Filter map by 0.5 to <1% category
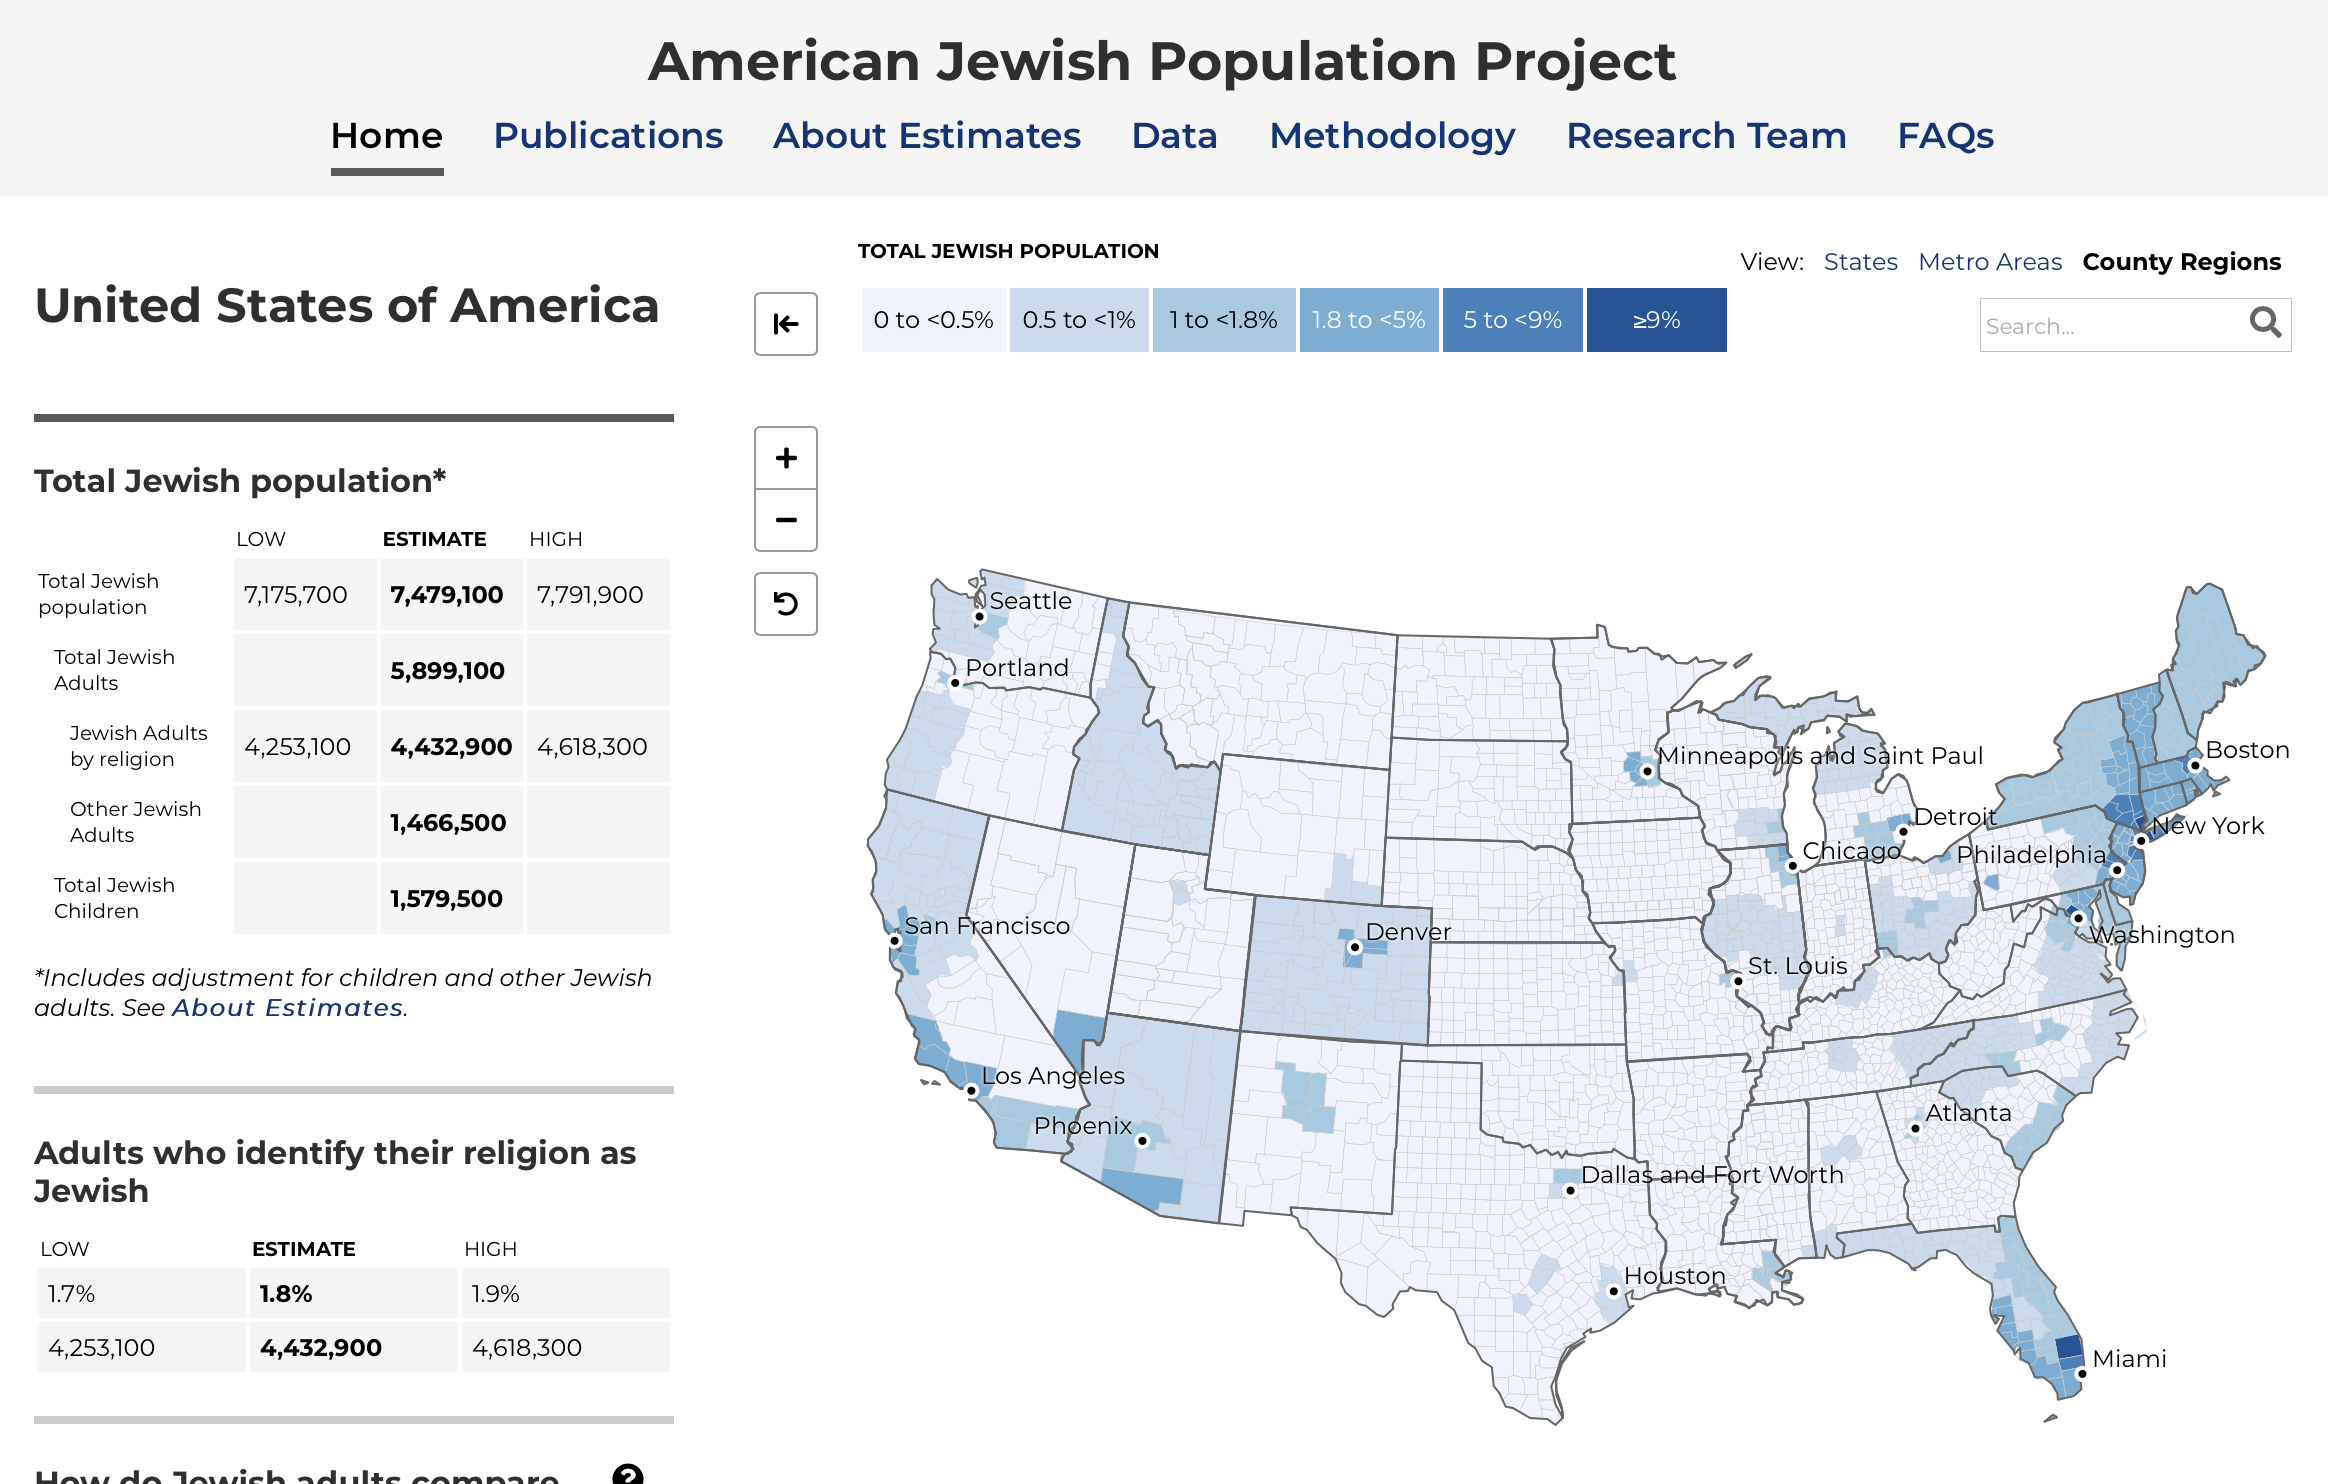The width and height of the screenshot is (2328, 1484). pyautogui.click(x=1079, y=319)
